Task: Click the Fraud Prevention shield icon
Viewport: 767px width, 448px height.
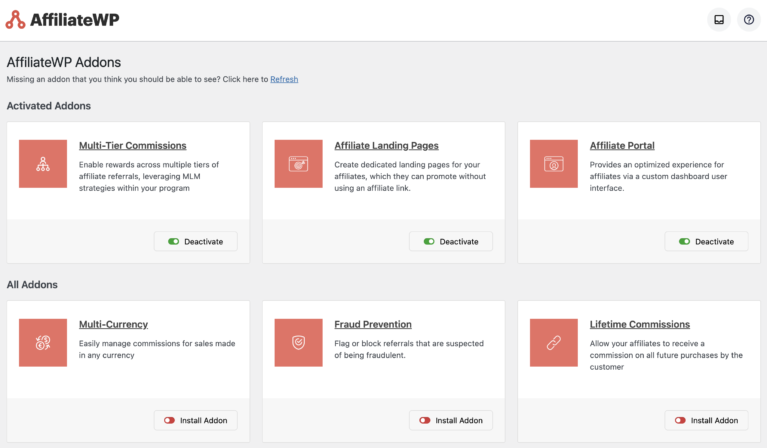Action: [298, 343]
